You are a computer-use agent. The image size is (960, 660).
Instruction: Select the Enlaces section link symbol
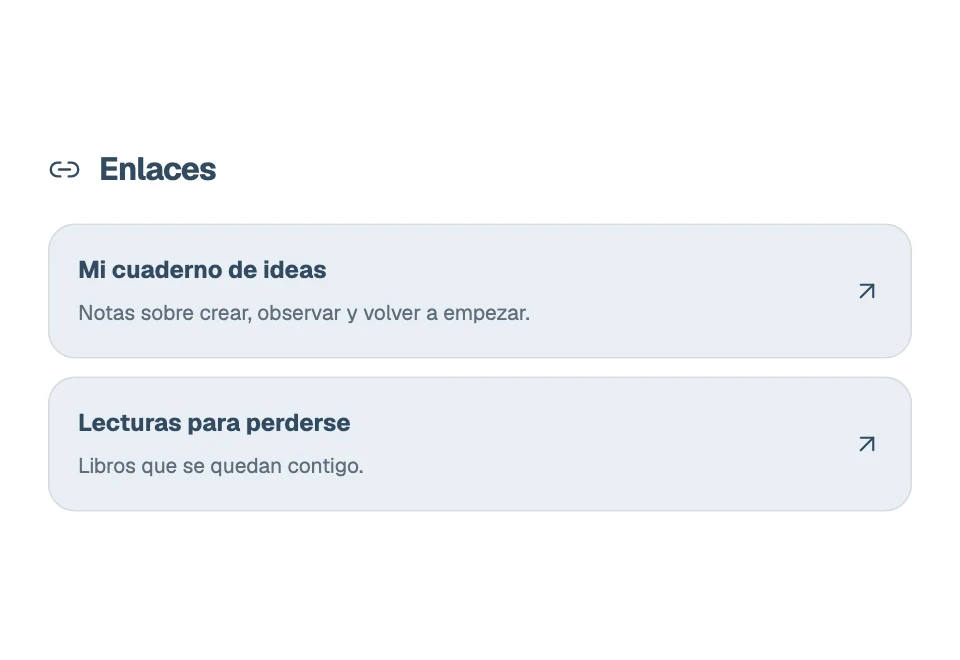[64, 170]
